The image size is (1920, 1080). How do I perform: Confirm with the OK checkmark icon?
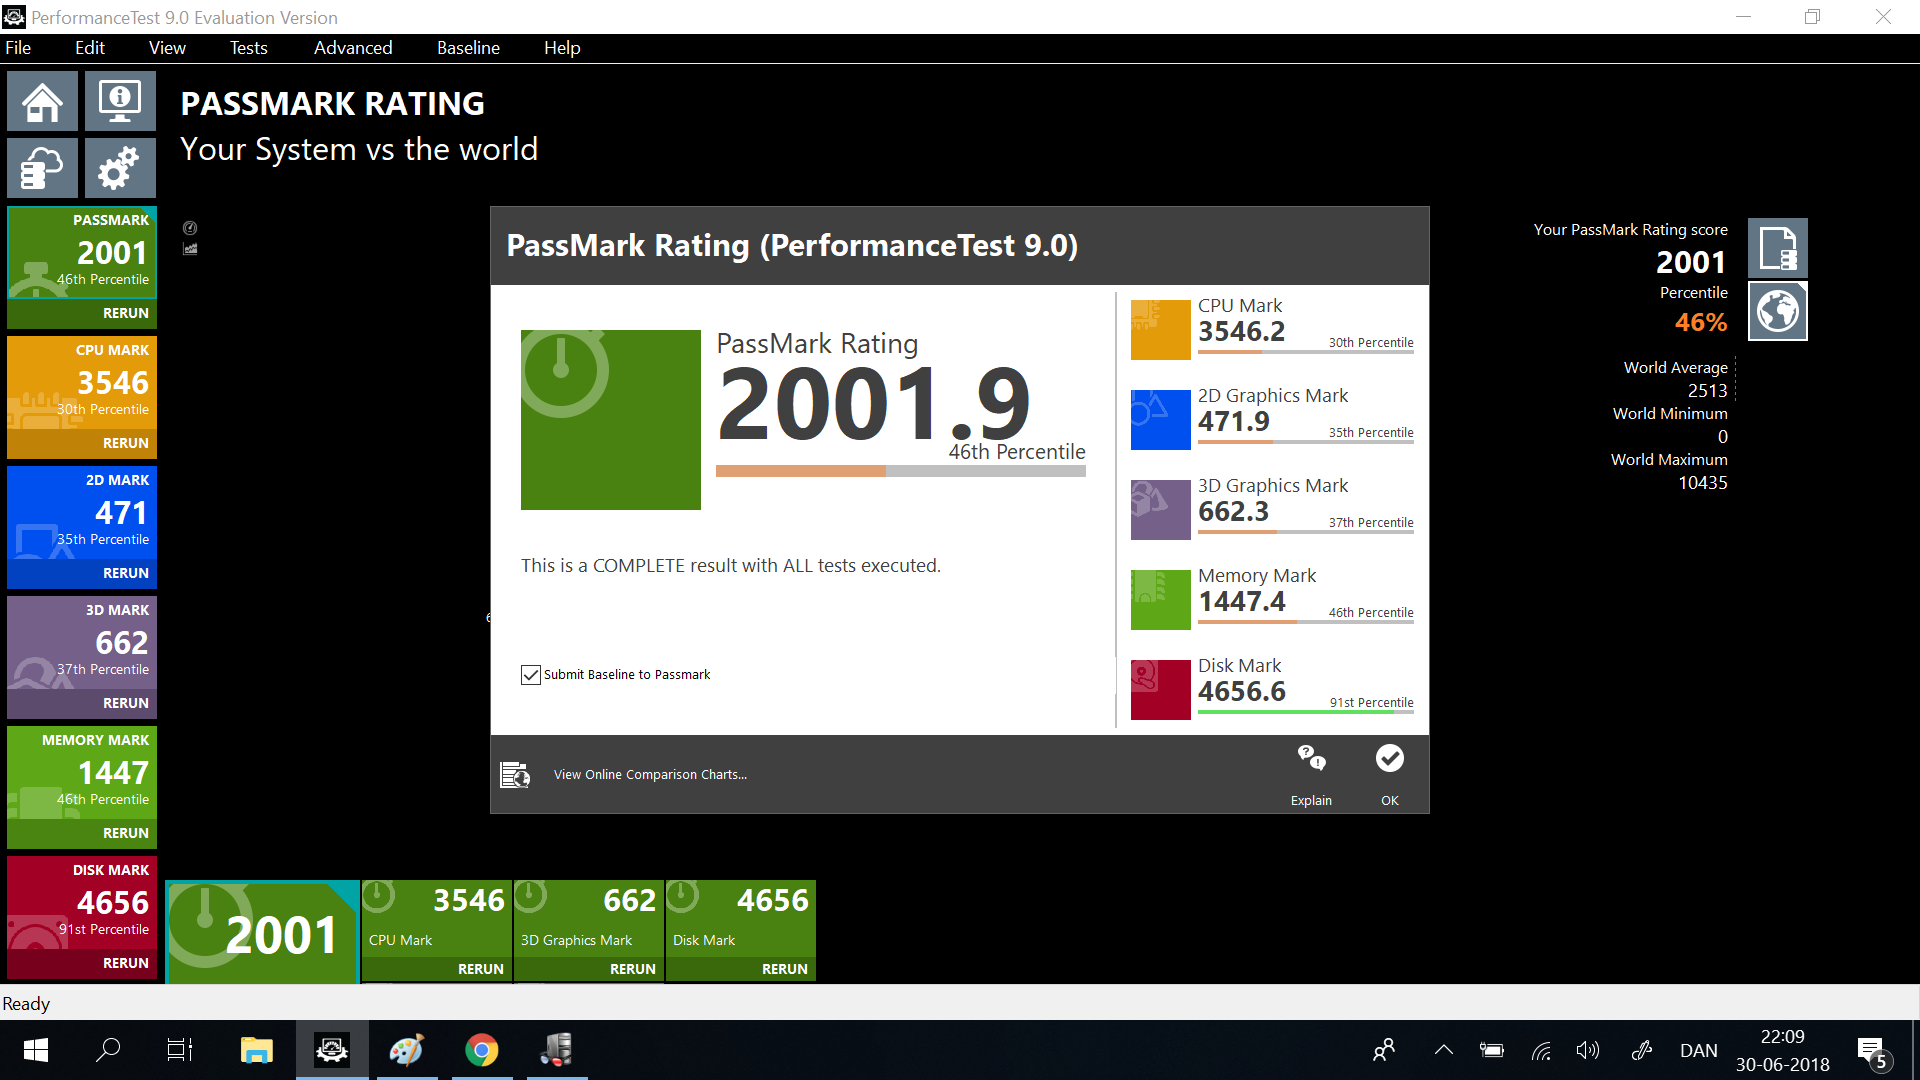coord(1389,758)
